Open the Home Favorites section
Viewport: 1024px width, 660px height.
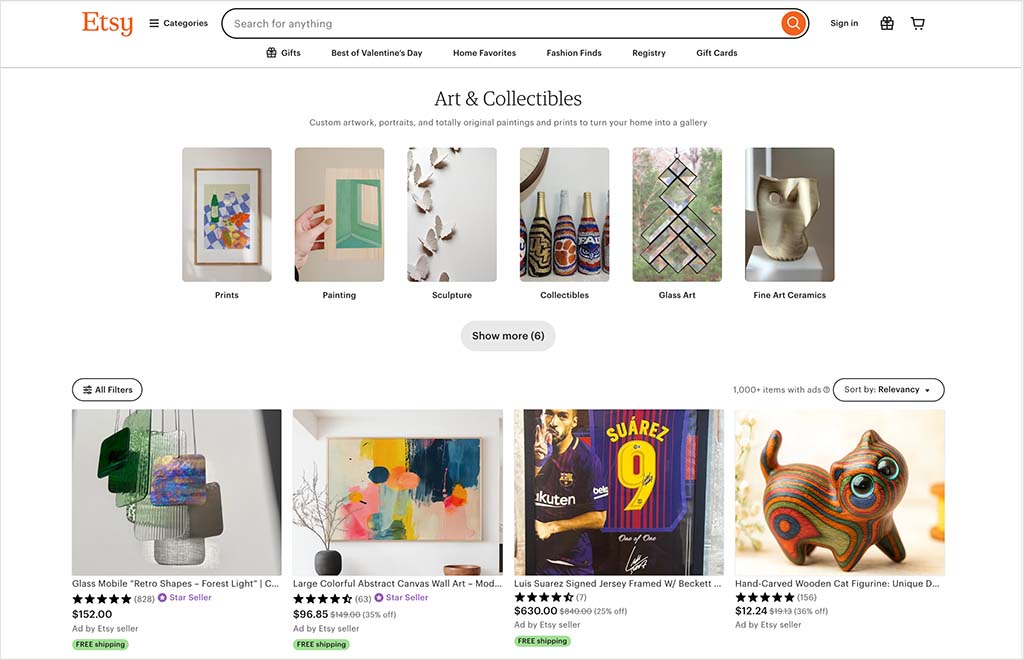(484, 52)
